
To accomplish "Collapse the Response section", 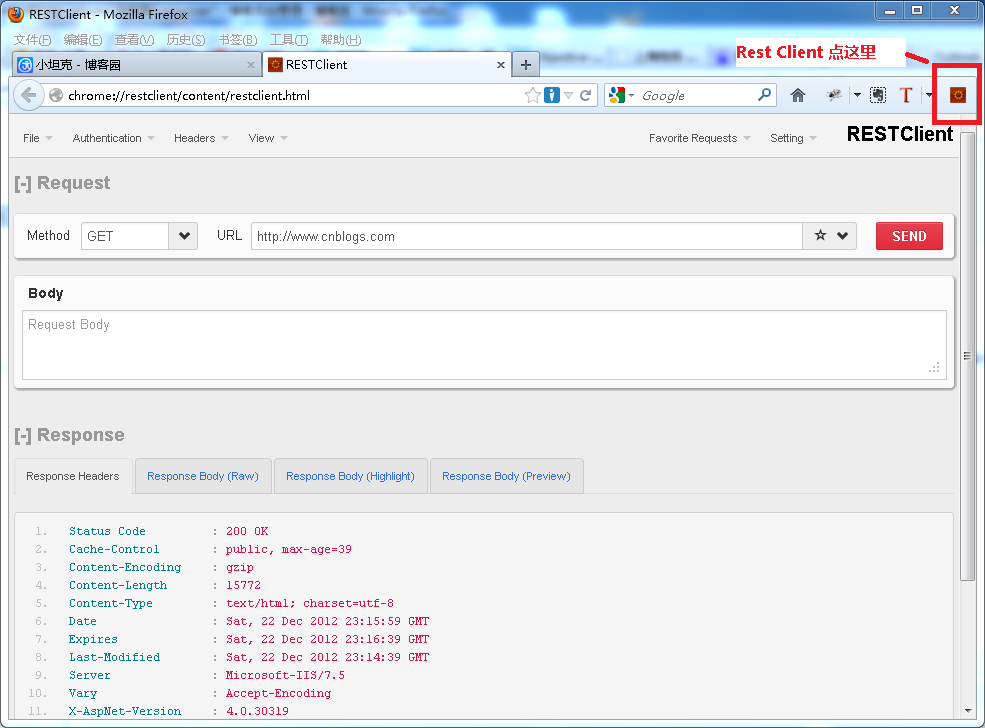I will 22,435.
